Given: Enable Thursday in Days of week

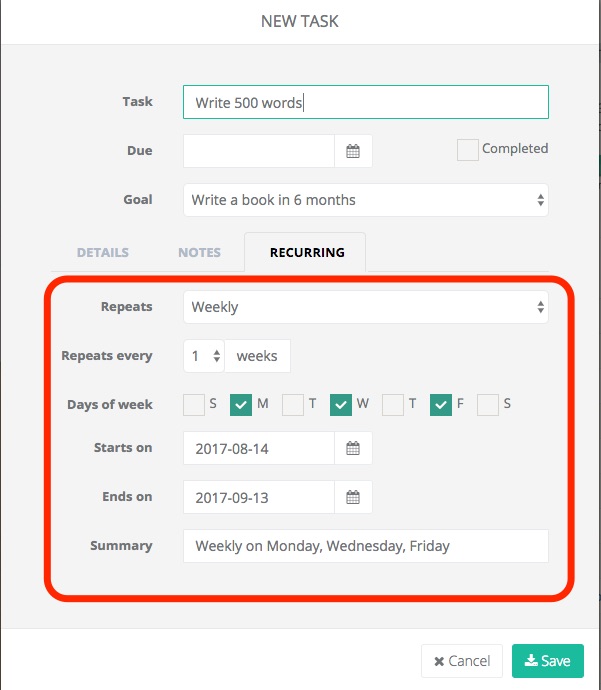Looking at the screenshot, I should point(393,404).
